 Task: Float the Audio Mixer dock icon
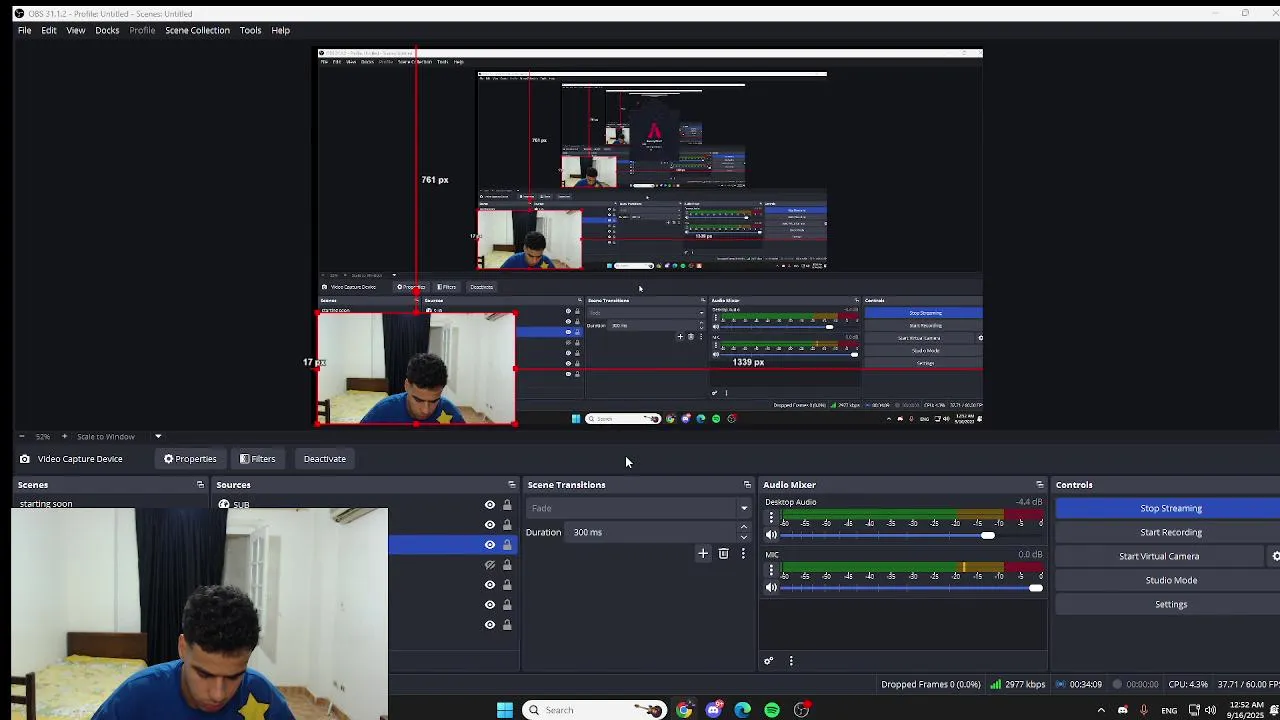(1040, 485)
